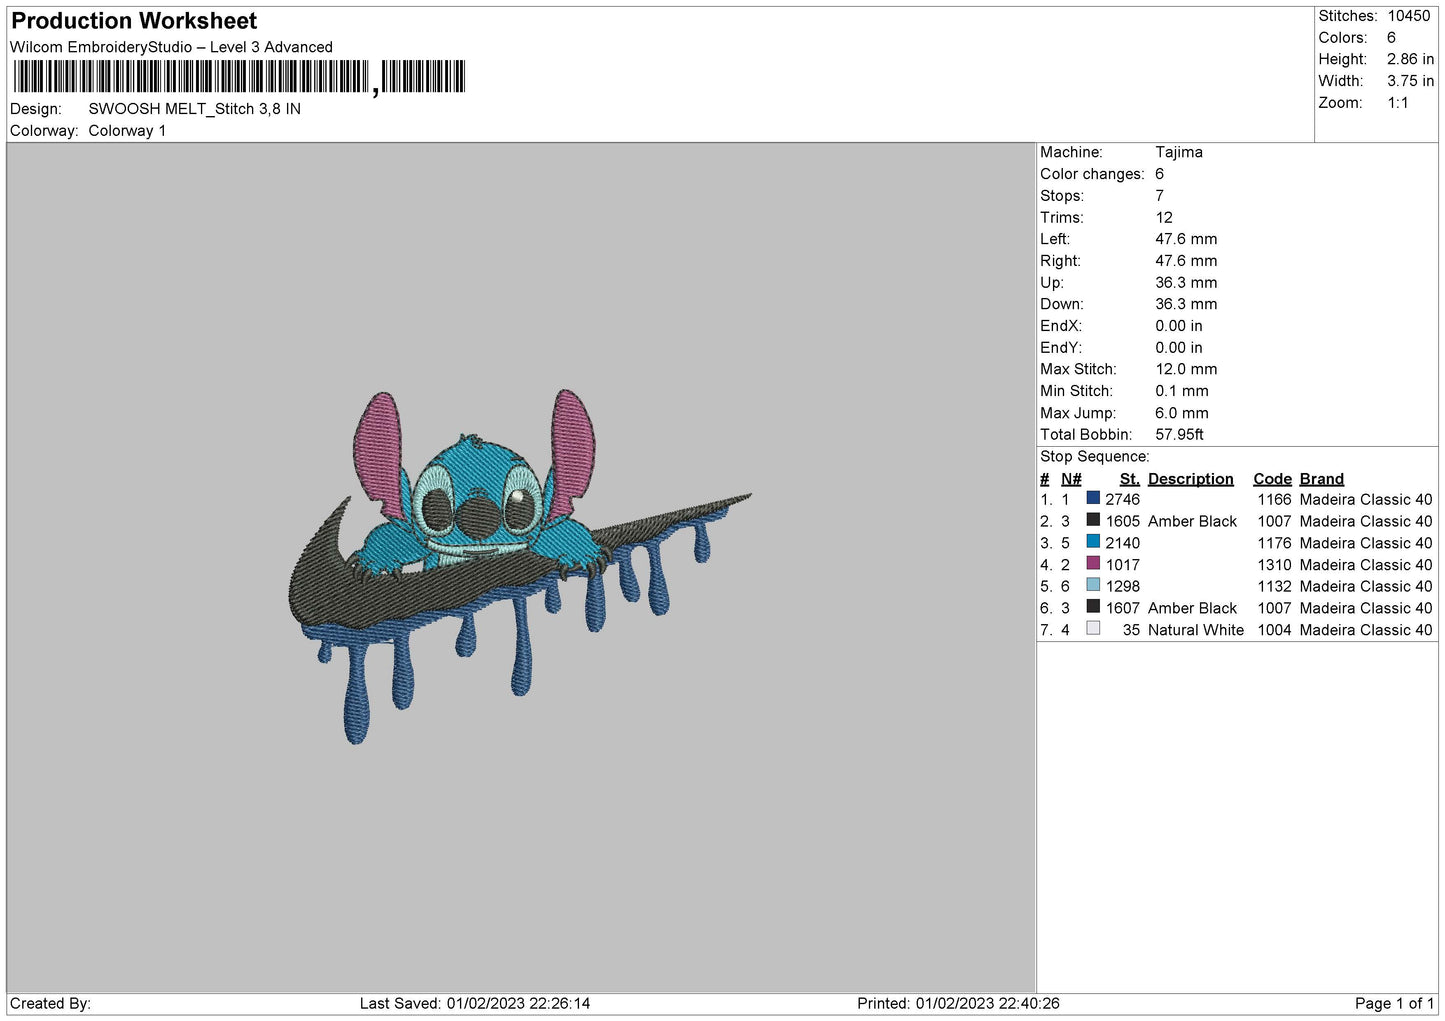
Task: Click the magenta swatch beside 1017
Action: 1093,564
